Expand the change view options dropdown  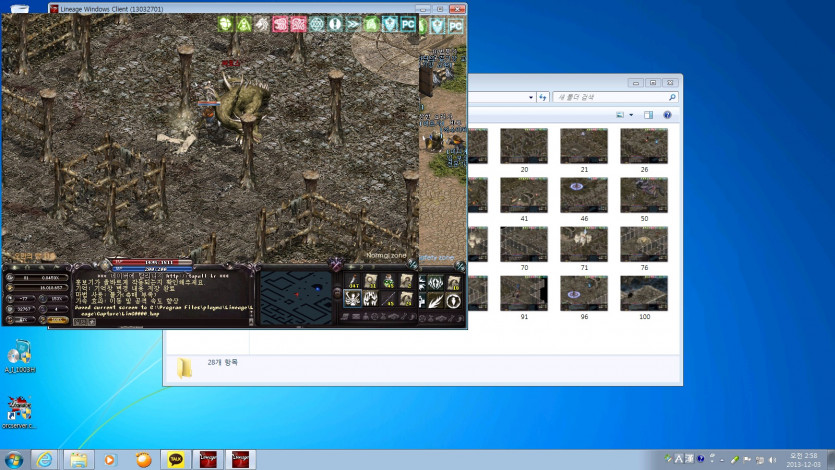click(x=631, y=115)
